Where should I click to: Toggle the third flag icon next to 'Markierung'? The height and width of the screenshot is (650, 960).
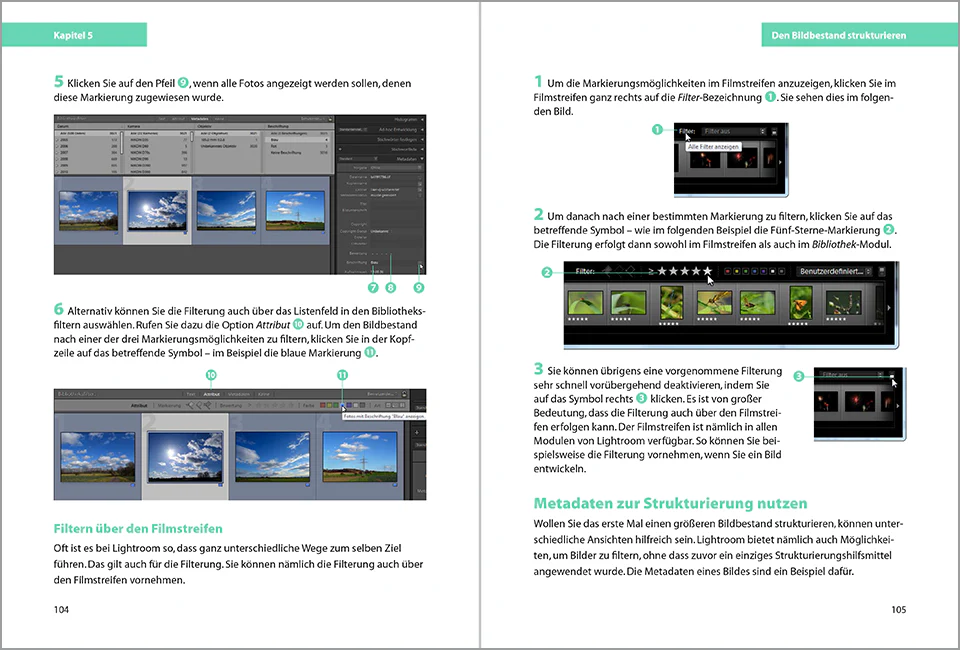pyautogui.click(x=208, y=405)
